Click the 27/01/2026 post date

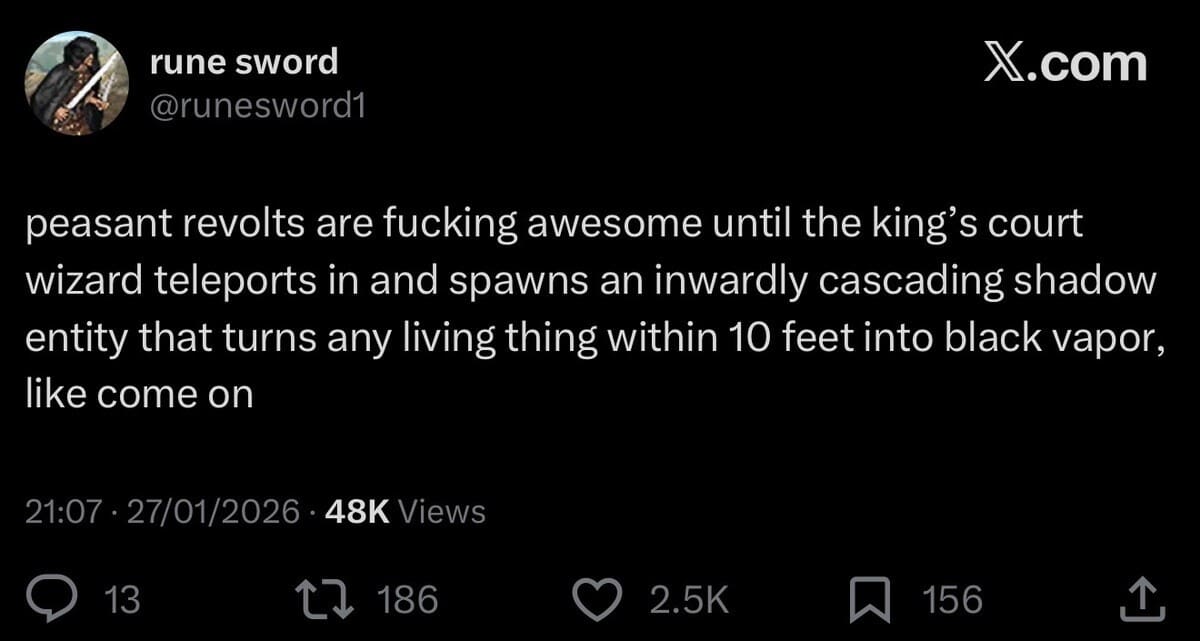tap(211, 512)
